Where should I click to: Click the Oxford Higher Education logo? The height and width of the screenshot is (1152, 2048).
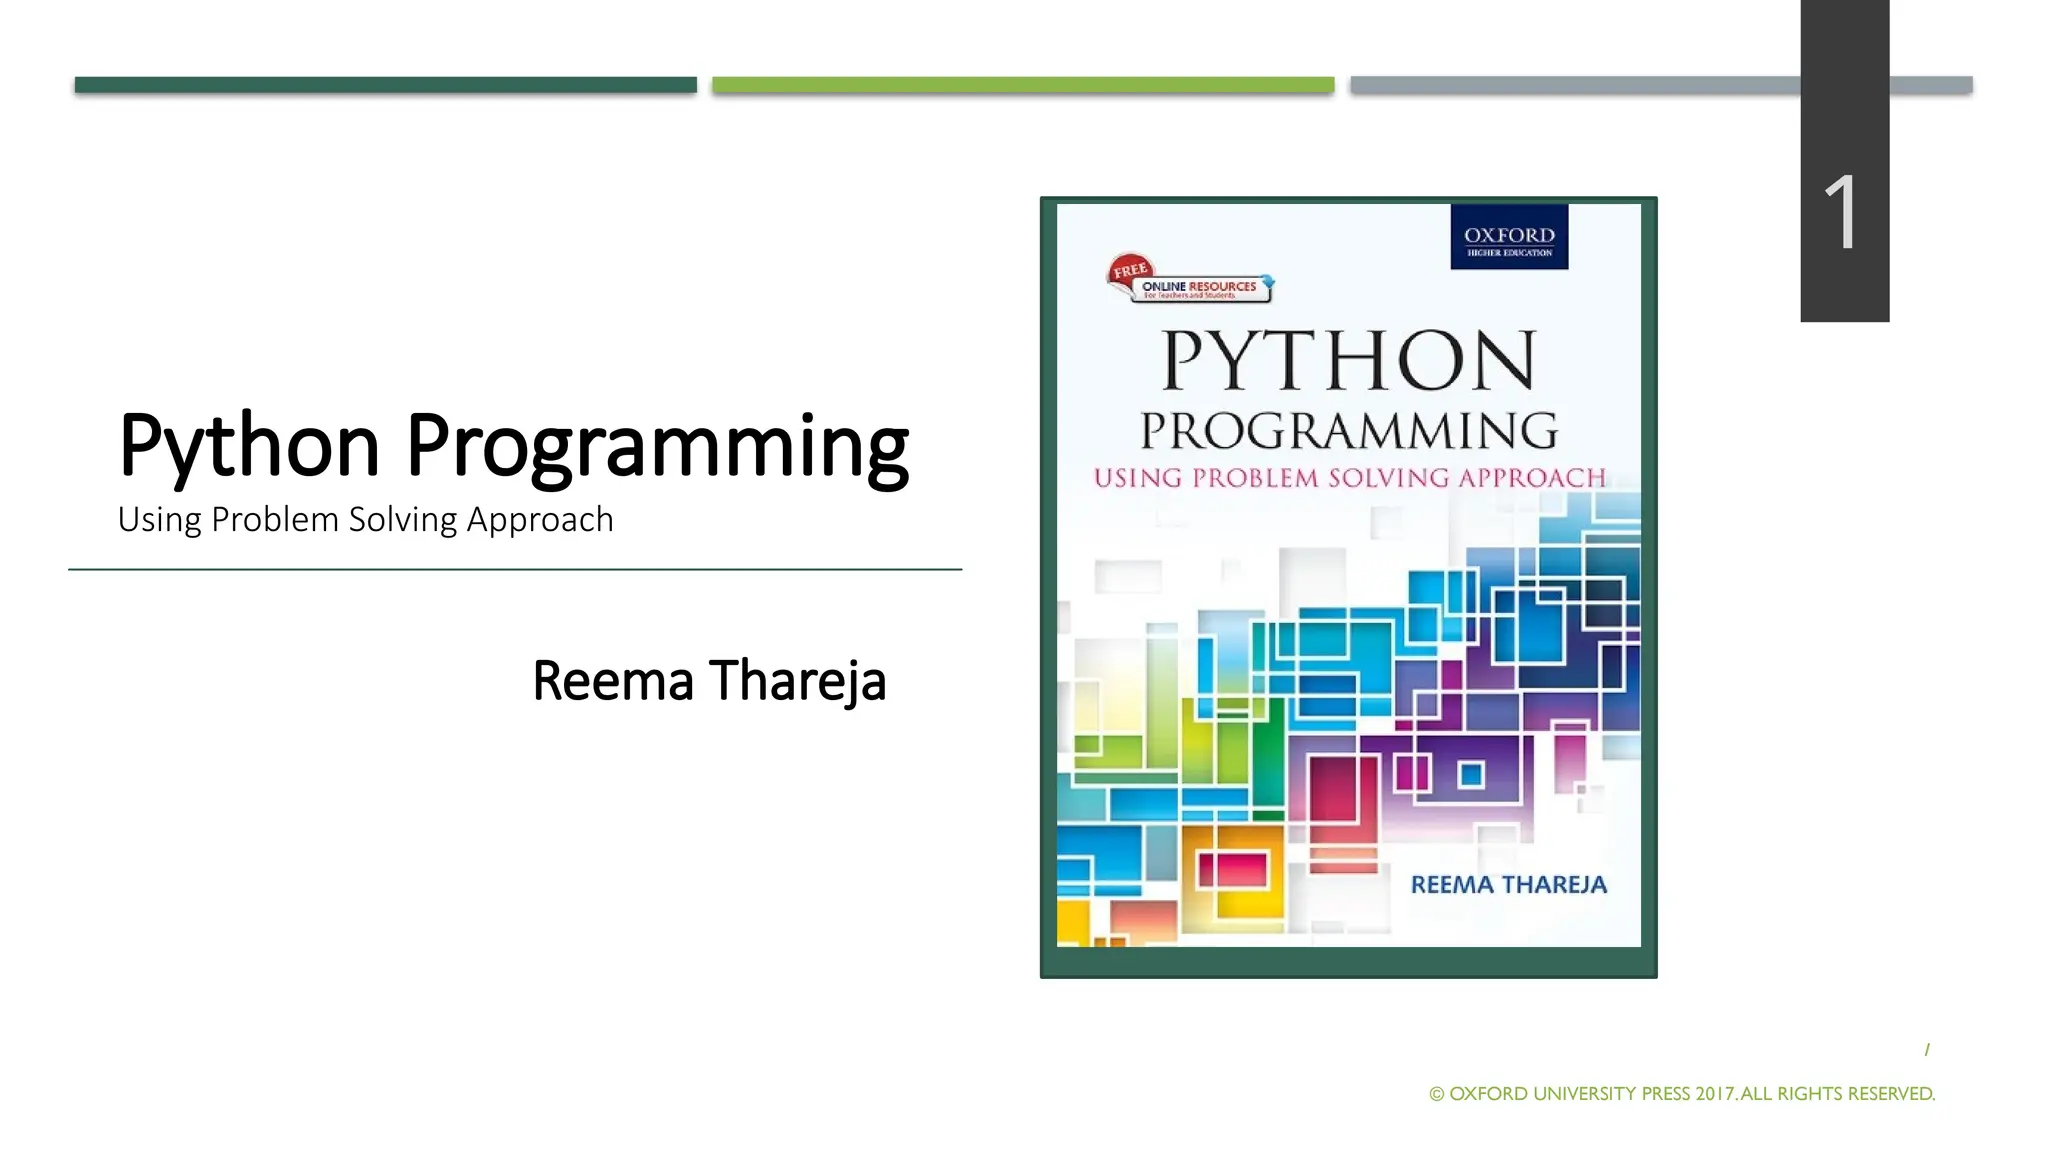1508,237
